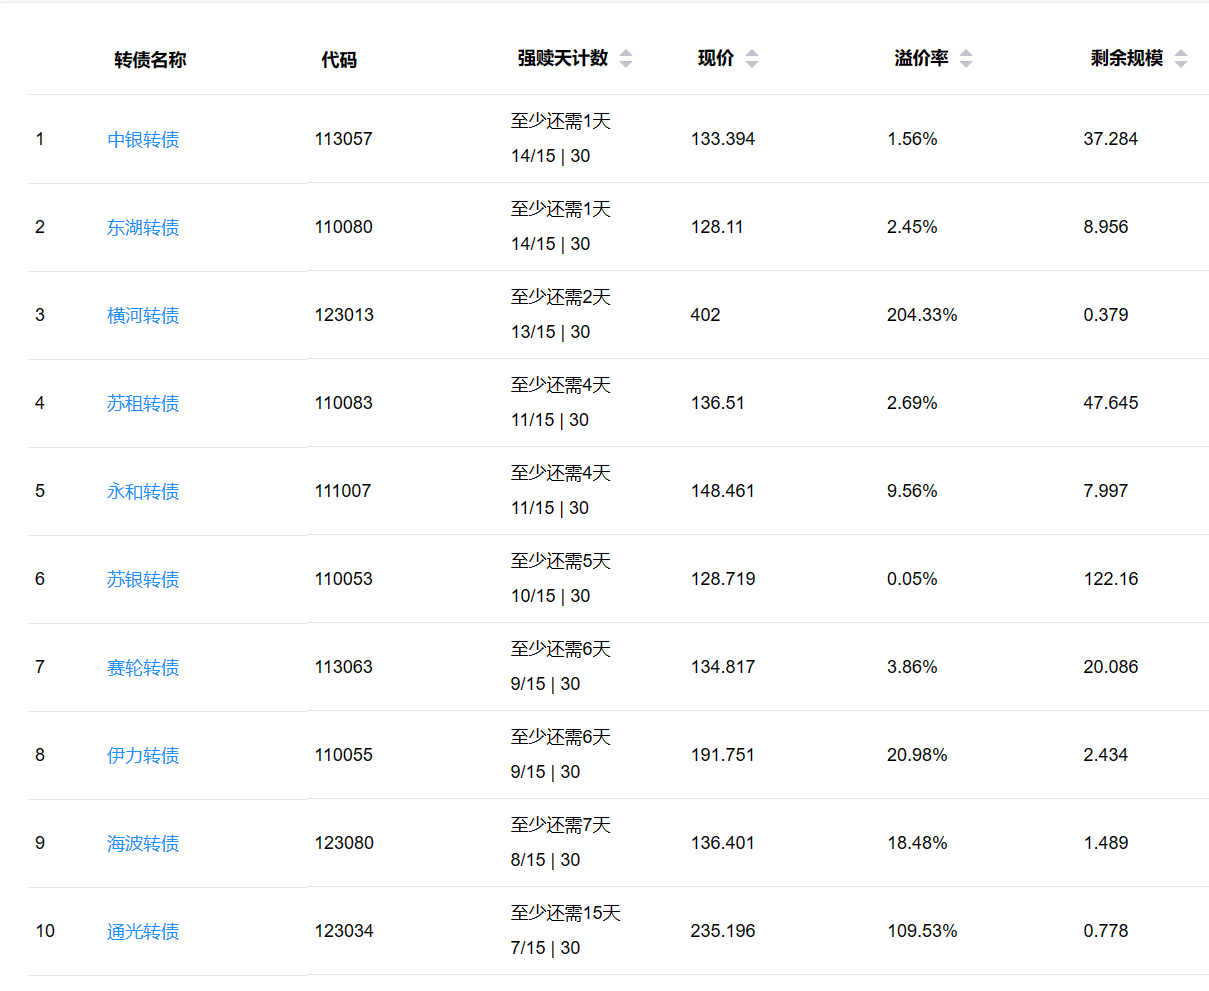Select the 永和转债 link

click(x=143, y=492)
